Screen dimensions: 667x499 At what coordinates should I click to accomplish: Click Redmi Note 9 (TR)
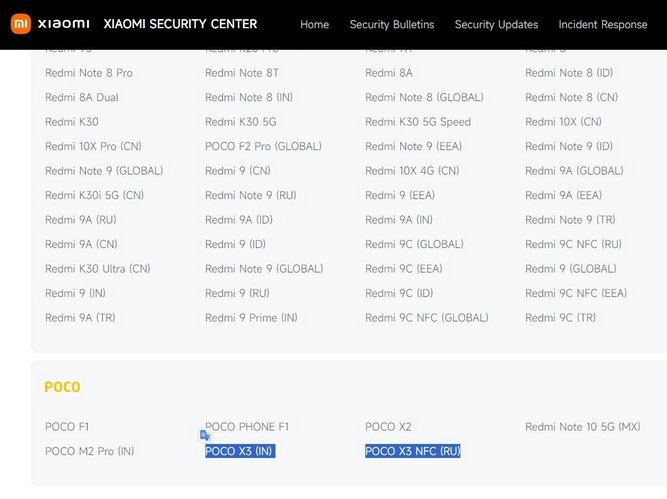(x=570, y=220)
